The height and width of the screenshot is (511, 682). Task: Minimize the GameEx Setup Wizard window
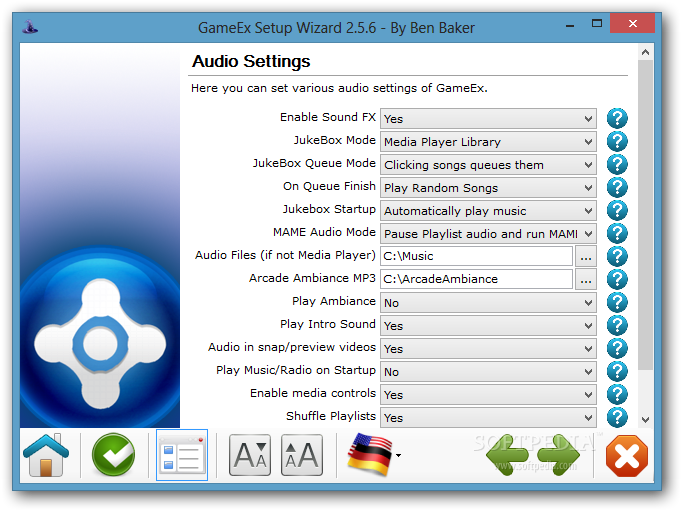coord(570,25)
